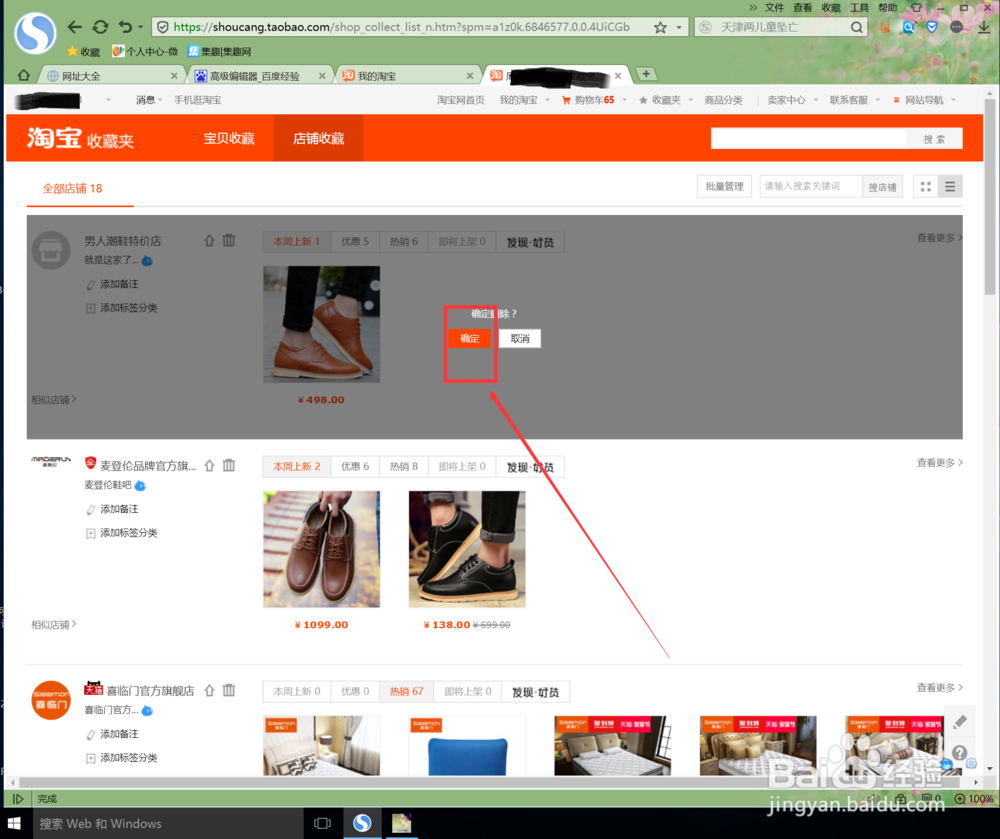Click 添加备注 under 麦登伦品牌官方旗舰店

[119, 509]
